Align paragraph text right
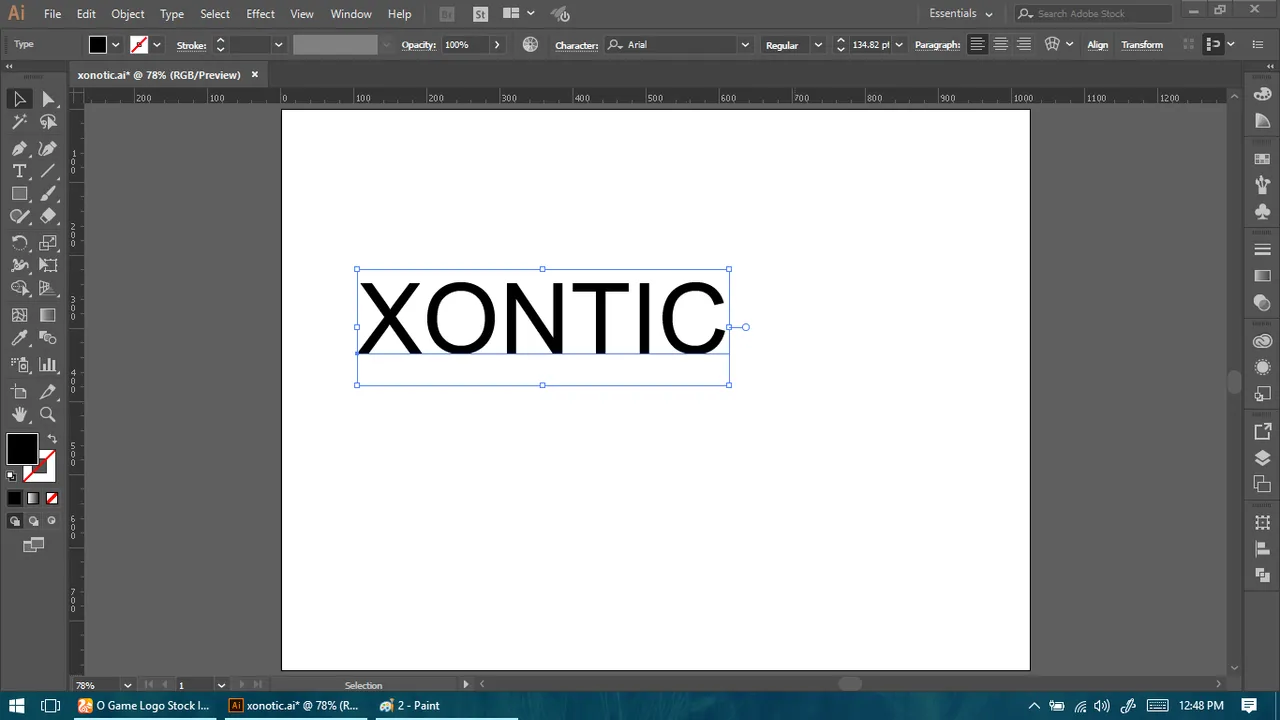 coord(1024,45)
